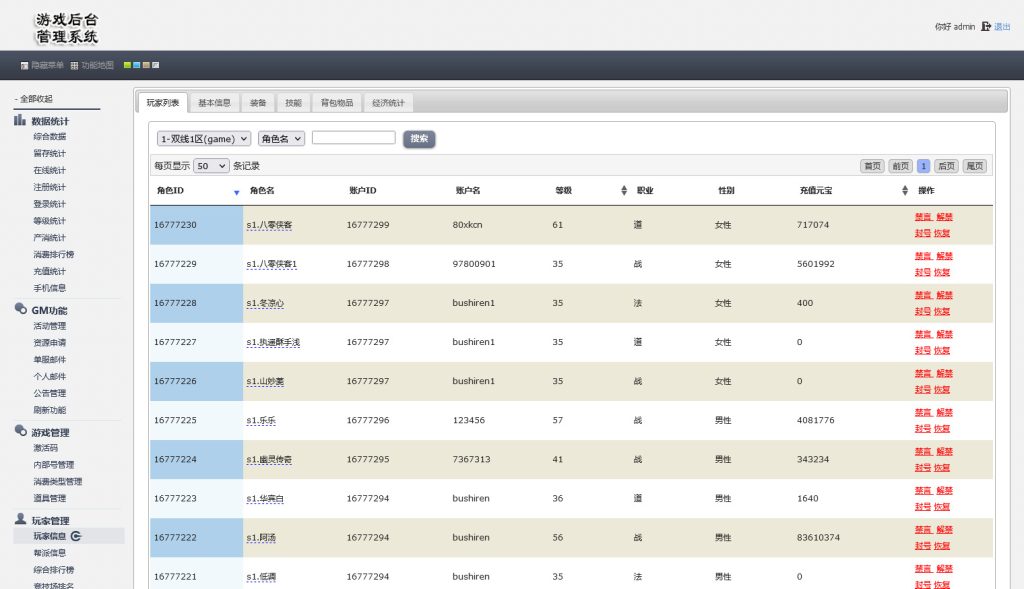Click role name s1.八零侠客 in row 16777230
The height and width of the screenshot is (589, 1024).
pos(269,225)
